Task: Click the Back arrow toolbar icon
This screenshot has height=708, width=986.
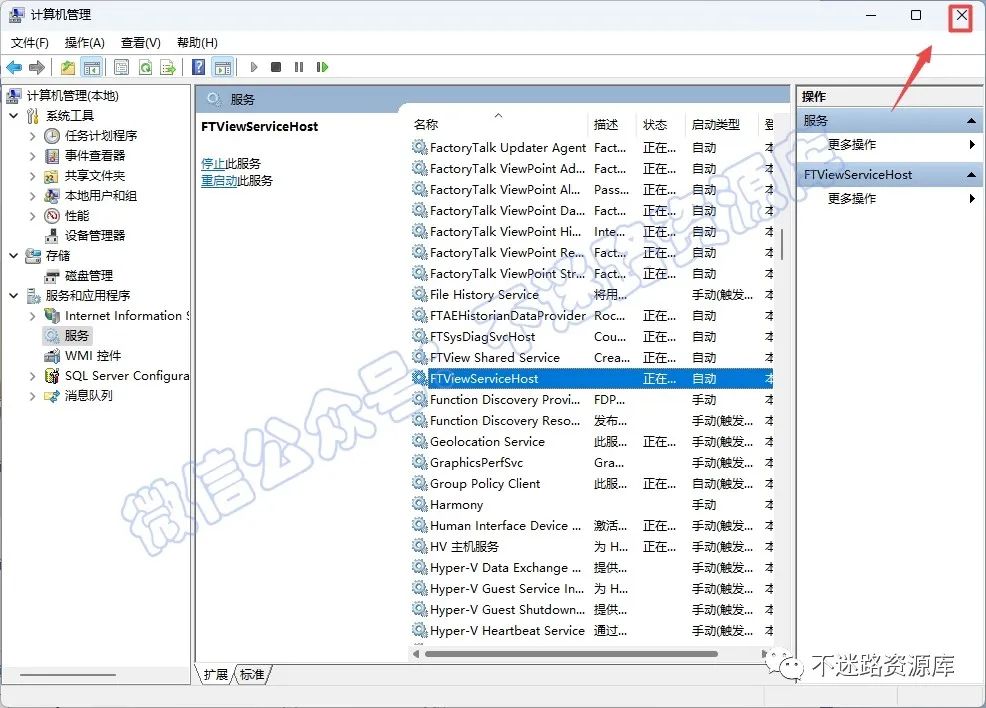Action: pyautogui.click(x=14, y=67)
